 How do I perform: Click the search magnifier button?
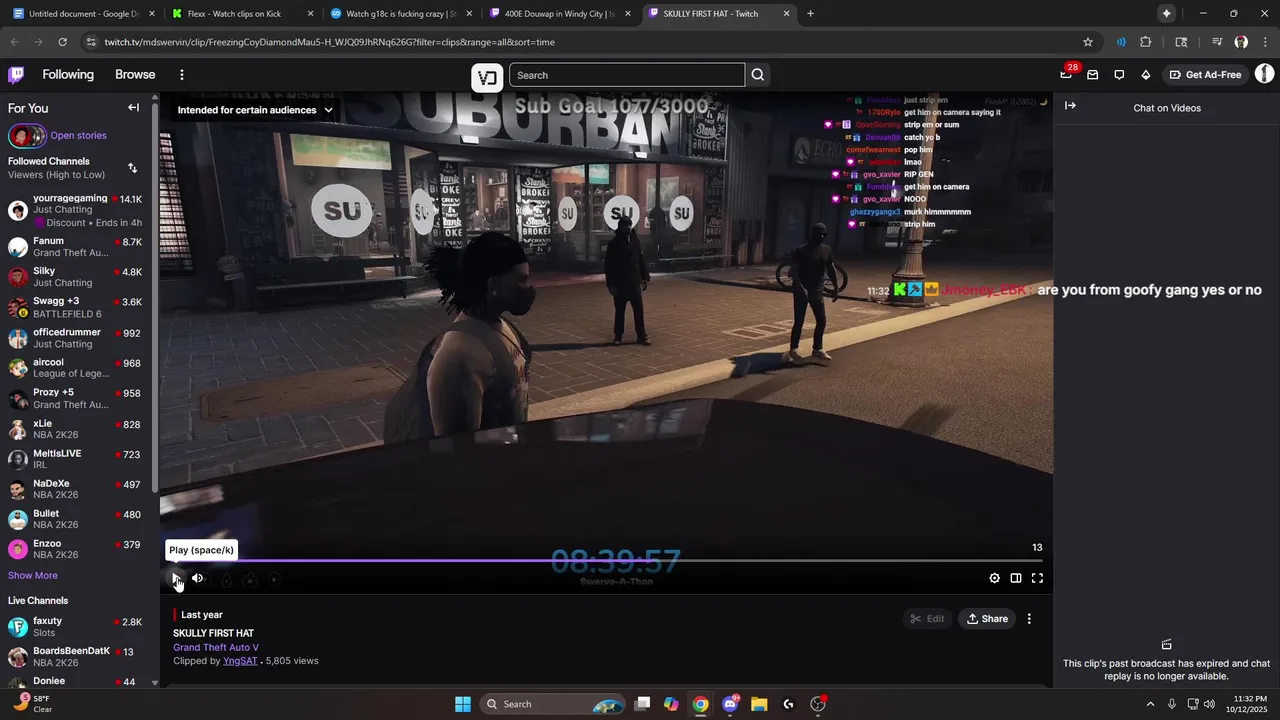tap(758, 75)
